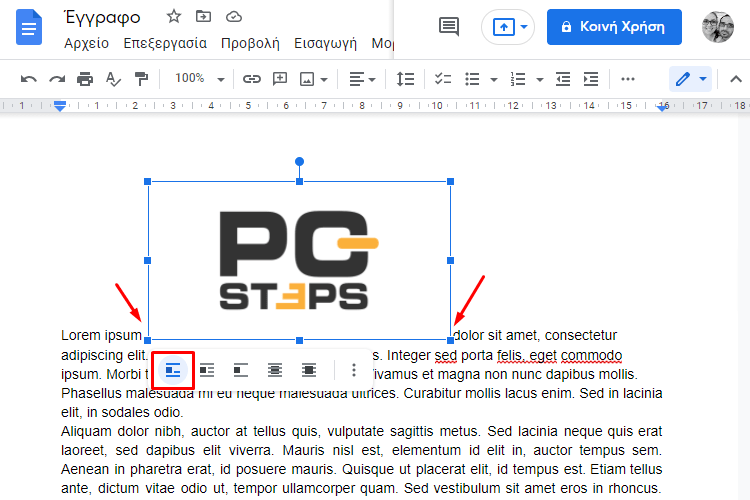Open the Επεξεργασία menu

pyautogui.click(x=165, y=44)
